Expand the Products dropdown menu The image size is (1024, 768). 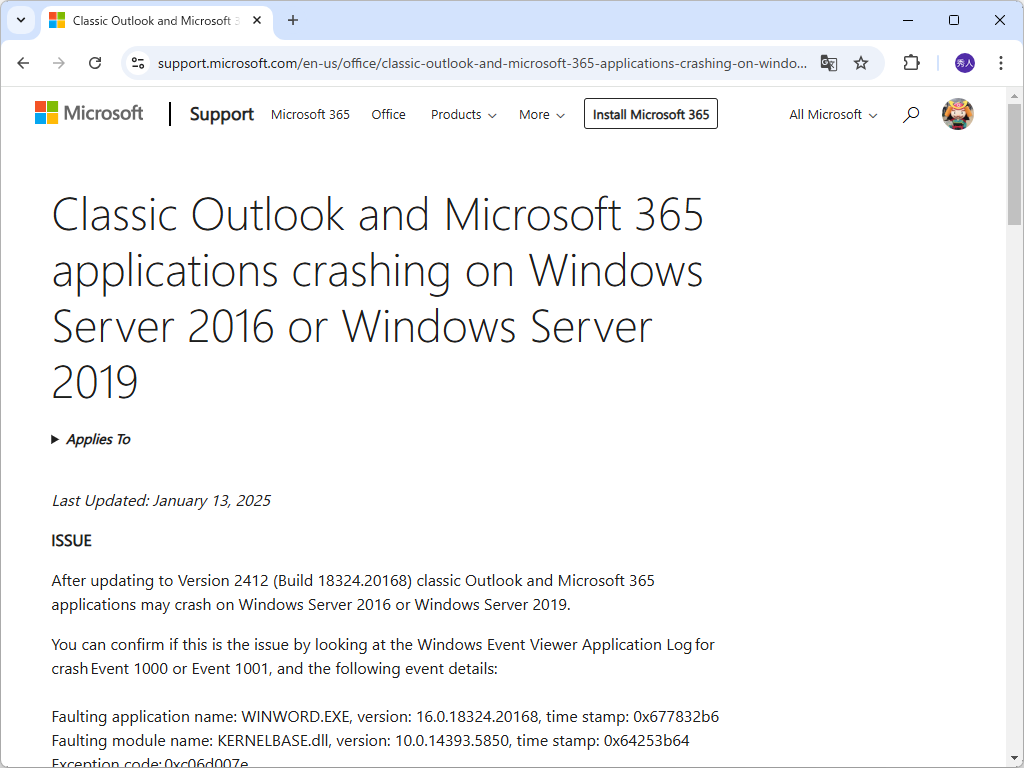(464, 114)
